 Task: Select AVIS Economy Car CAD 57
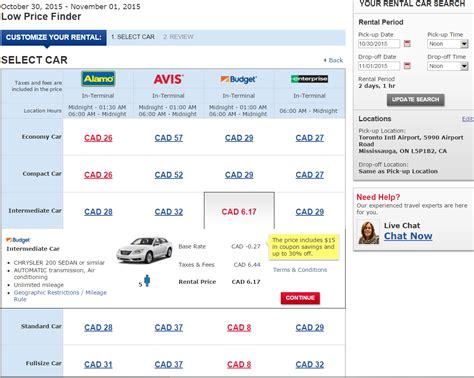pyautogui.click(x=169, y=138)
